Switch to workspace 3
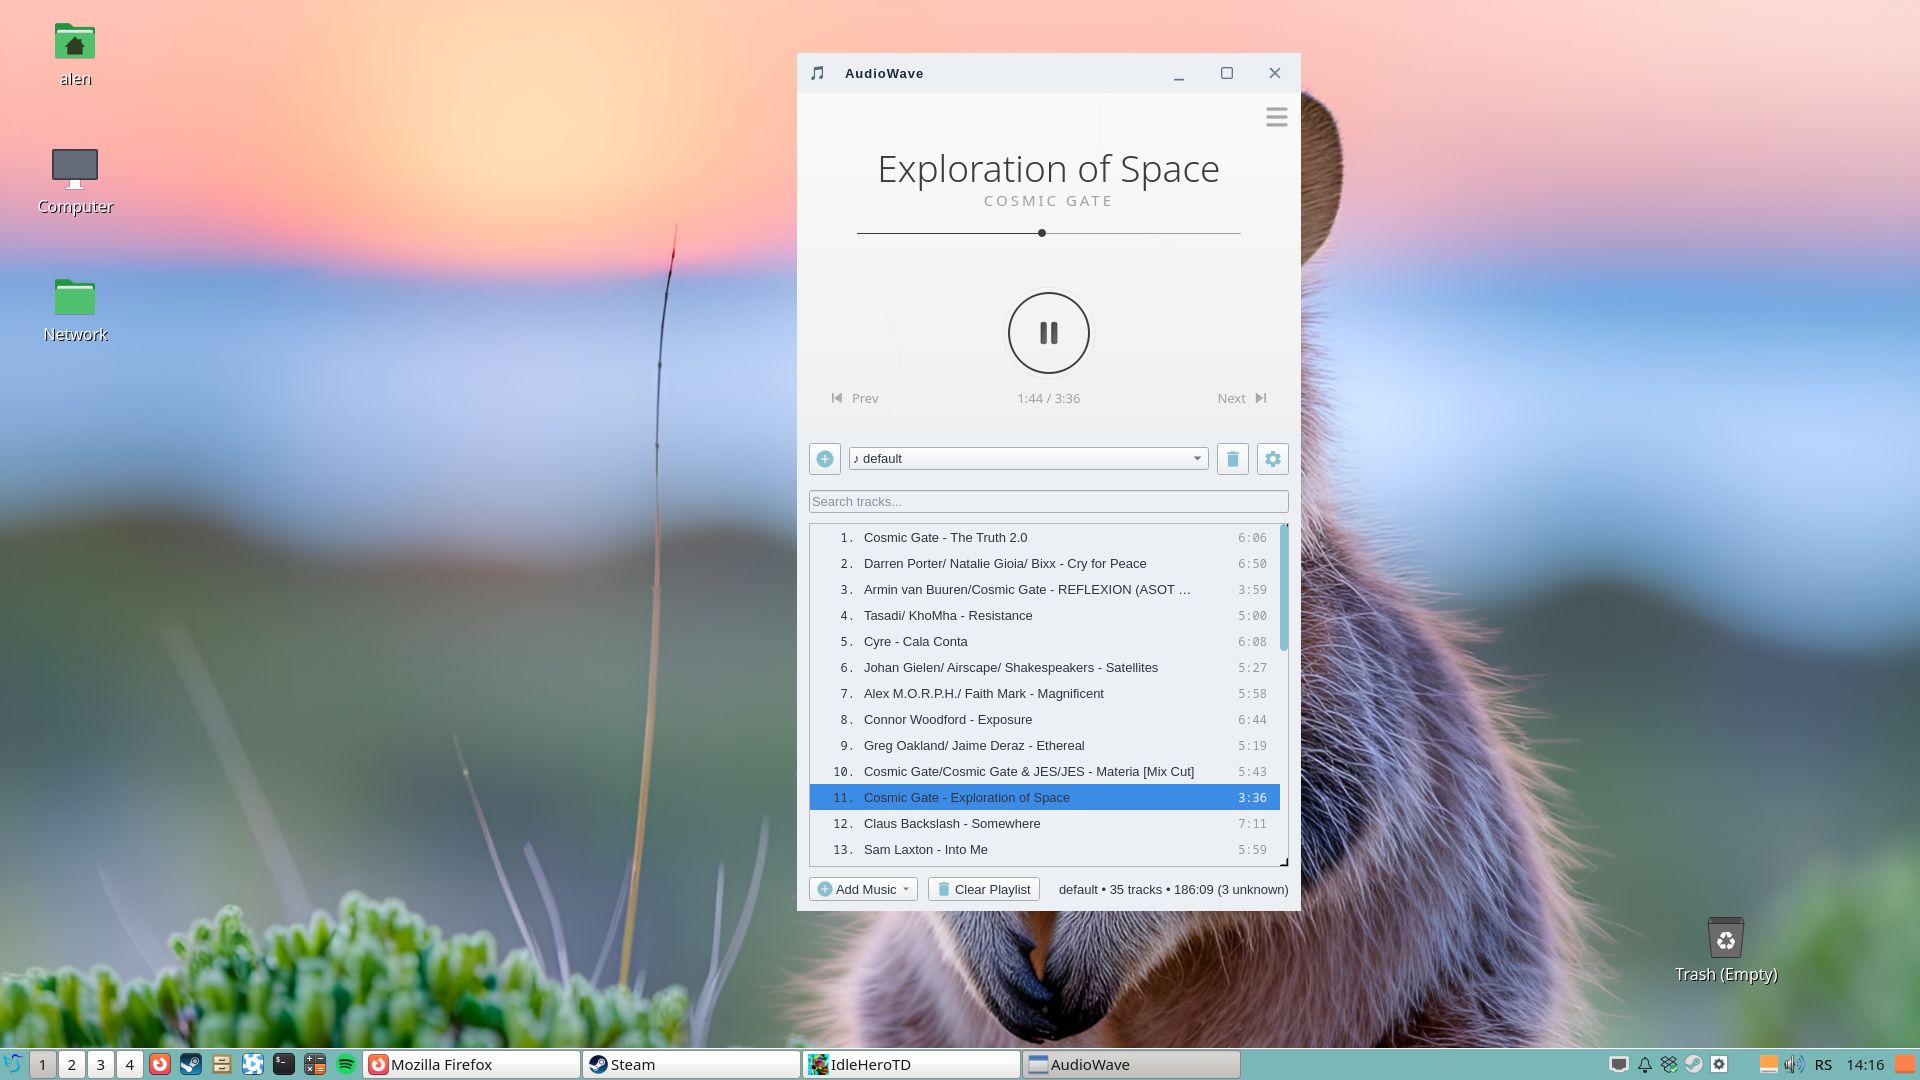1920x1080 pixels. pyautogui.click(x=100, y=1064)
